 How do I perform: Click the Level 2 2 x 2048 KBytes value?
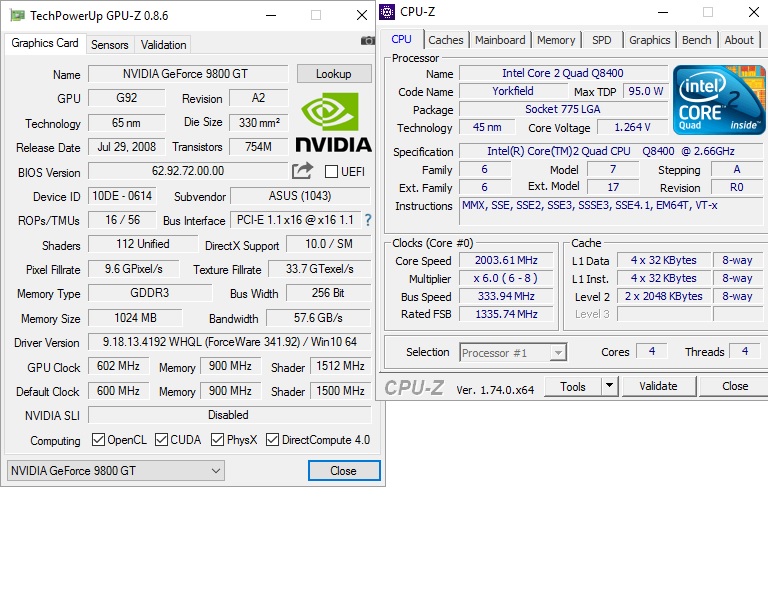pos(664,296)
